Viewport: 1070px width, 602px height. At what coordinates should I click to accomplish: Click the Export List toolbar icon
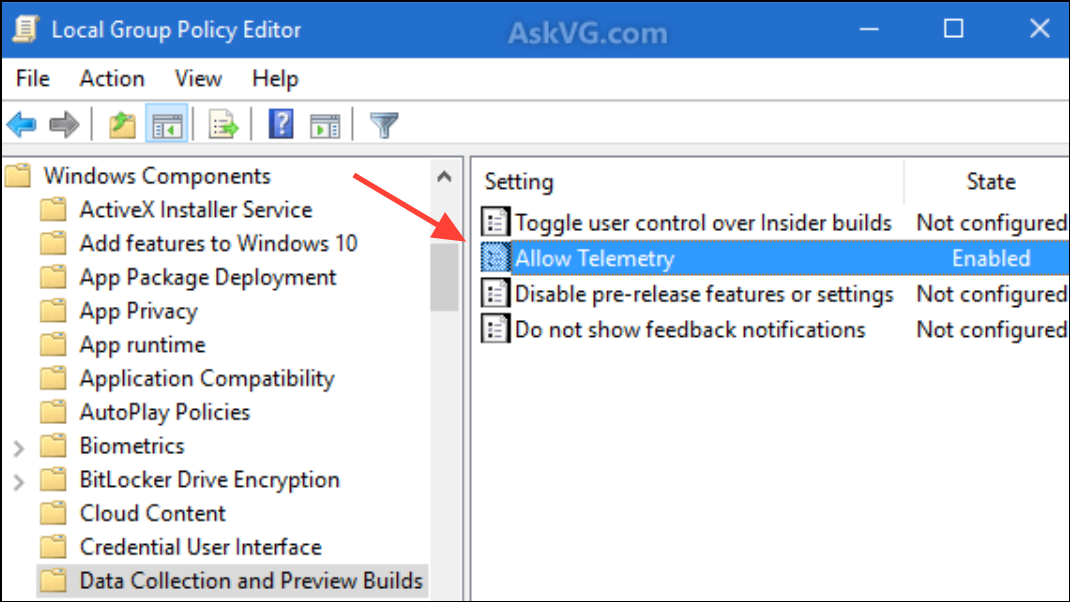[x=223, y=125]
